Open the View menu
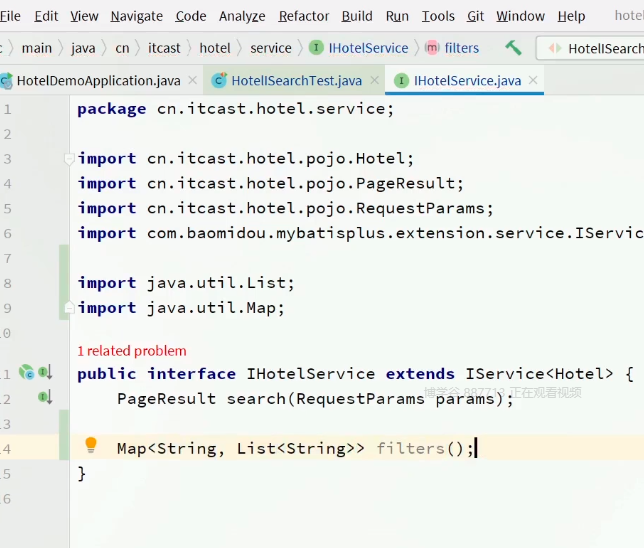The width and height of the screenshot is (644, 548). [84, 16]
